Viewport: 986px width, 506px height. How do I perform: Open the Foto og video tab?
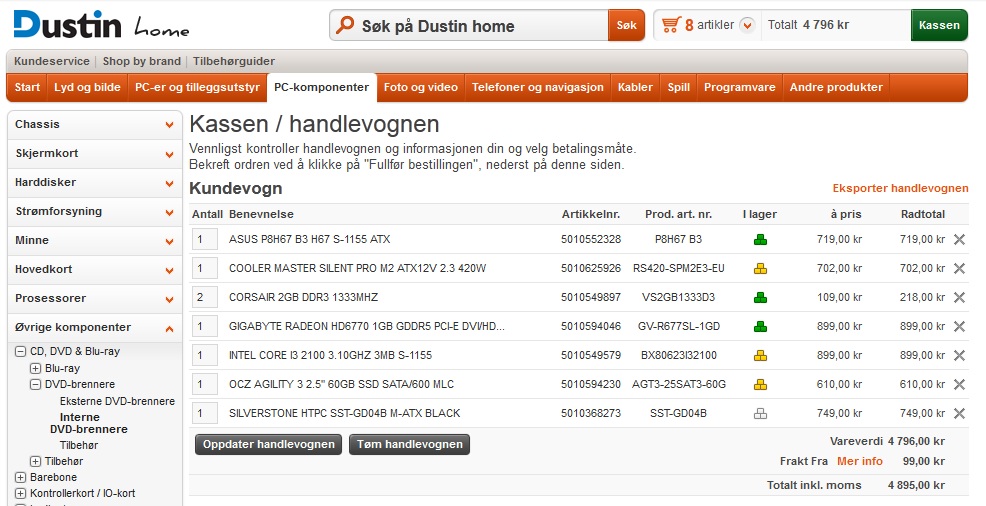pyautogui.click(x=421, y=87)
